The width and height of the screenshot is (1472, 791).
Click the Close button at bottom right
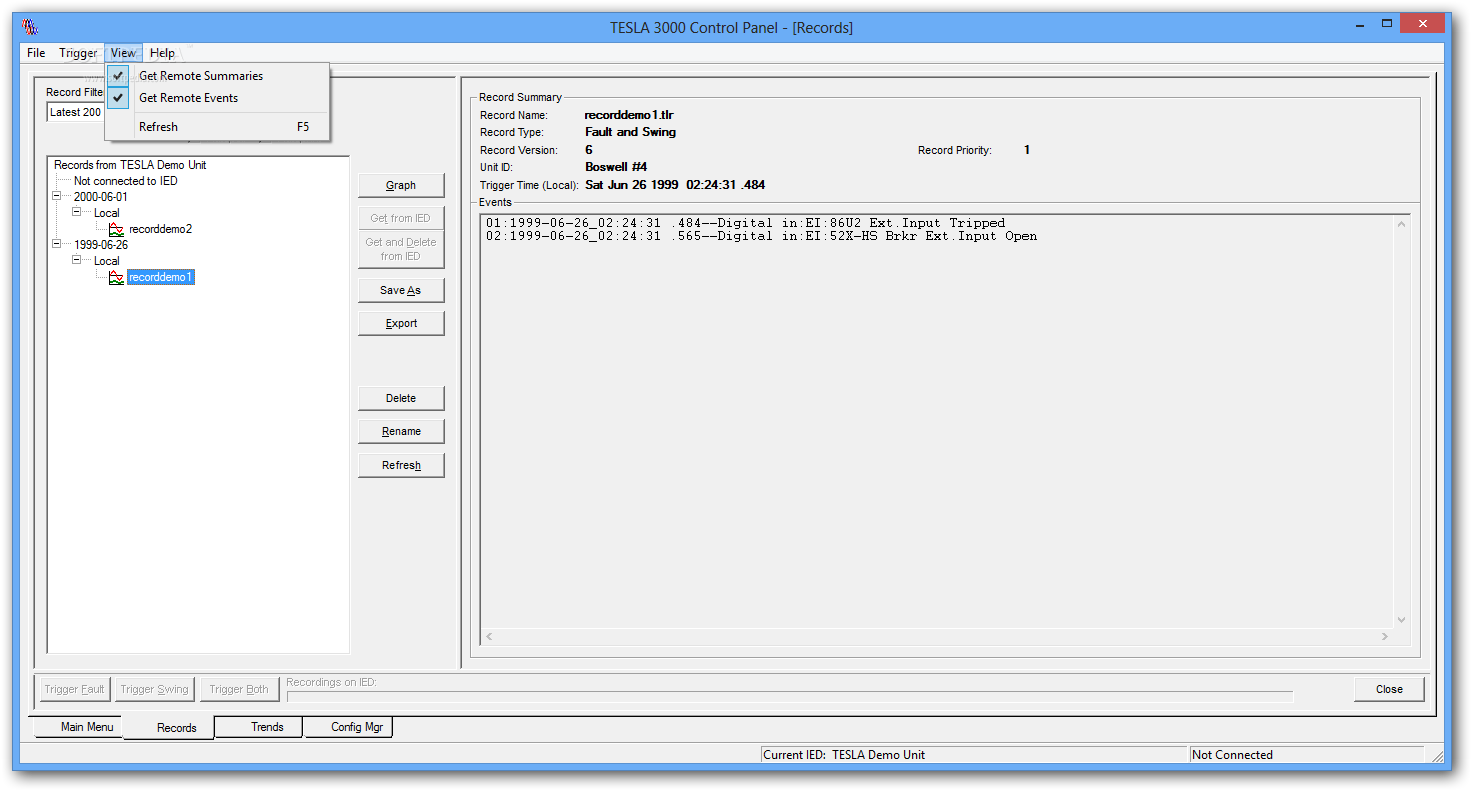[1389, 689]
